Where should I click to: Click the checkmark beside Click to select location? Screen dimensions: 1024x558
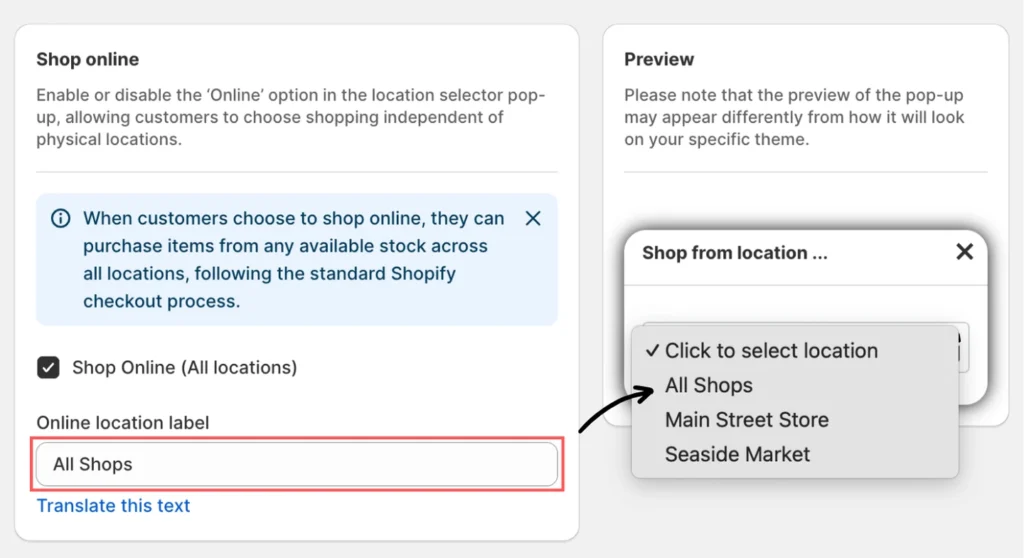tap(652, 350)
